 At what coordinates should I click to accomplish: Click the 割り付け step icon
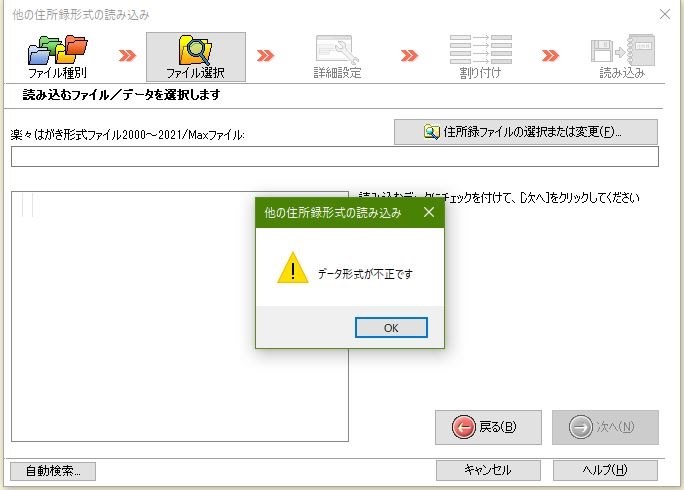coord(480,56)
